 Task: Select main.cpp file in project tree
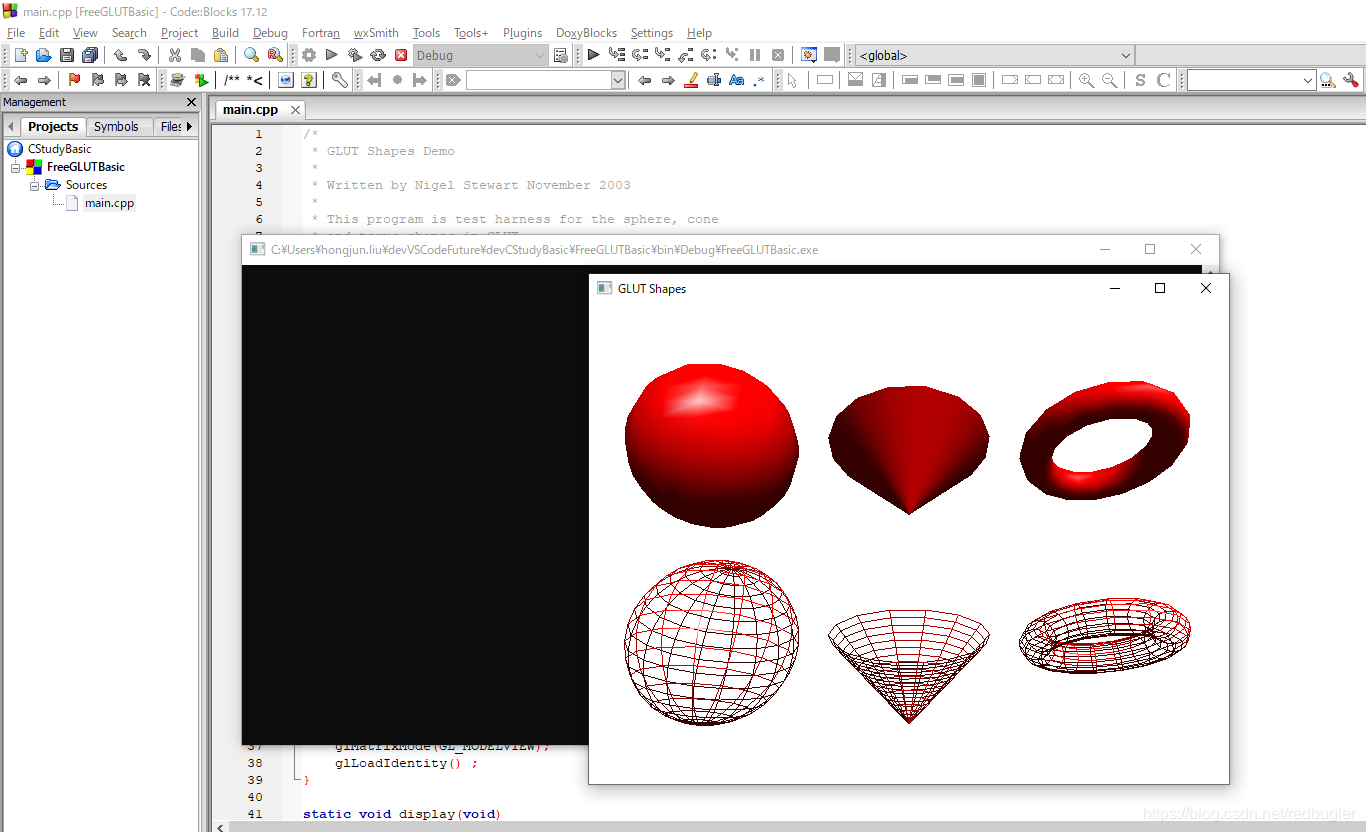pyautogui.click(x=109, y=203)
